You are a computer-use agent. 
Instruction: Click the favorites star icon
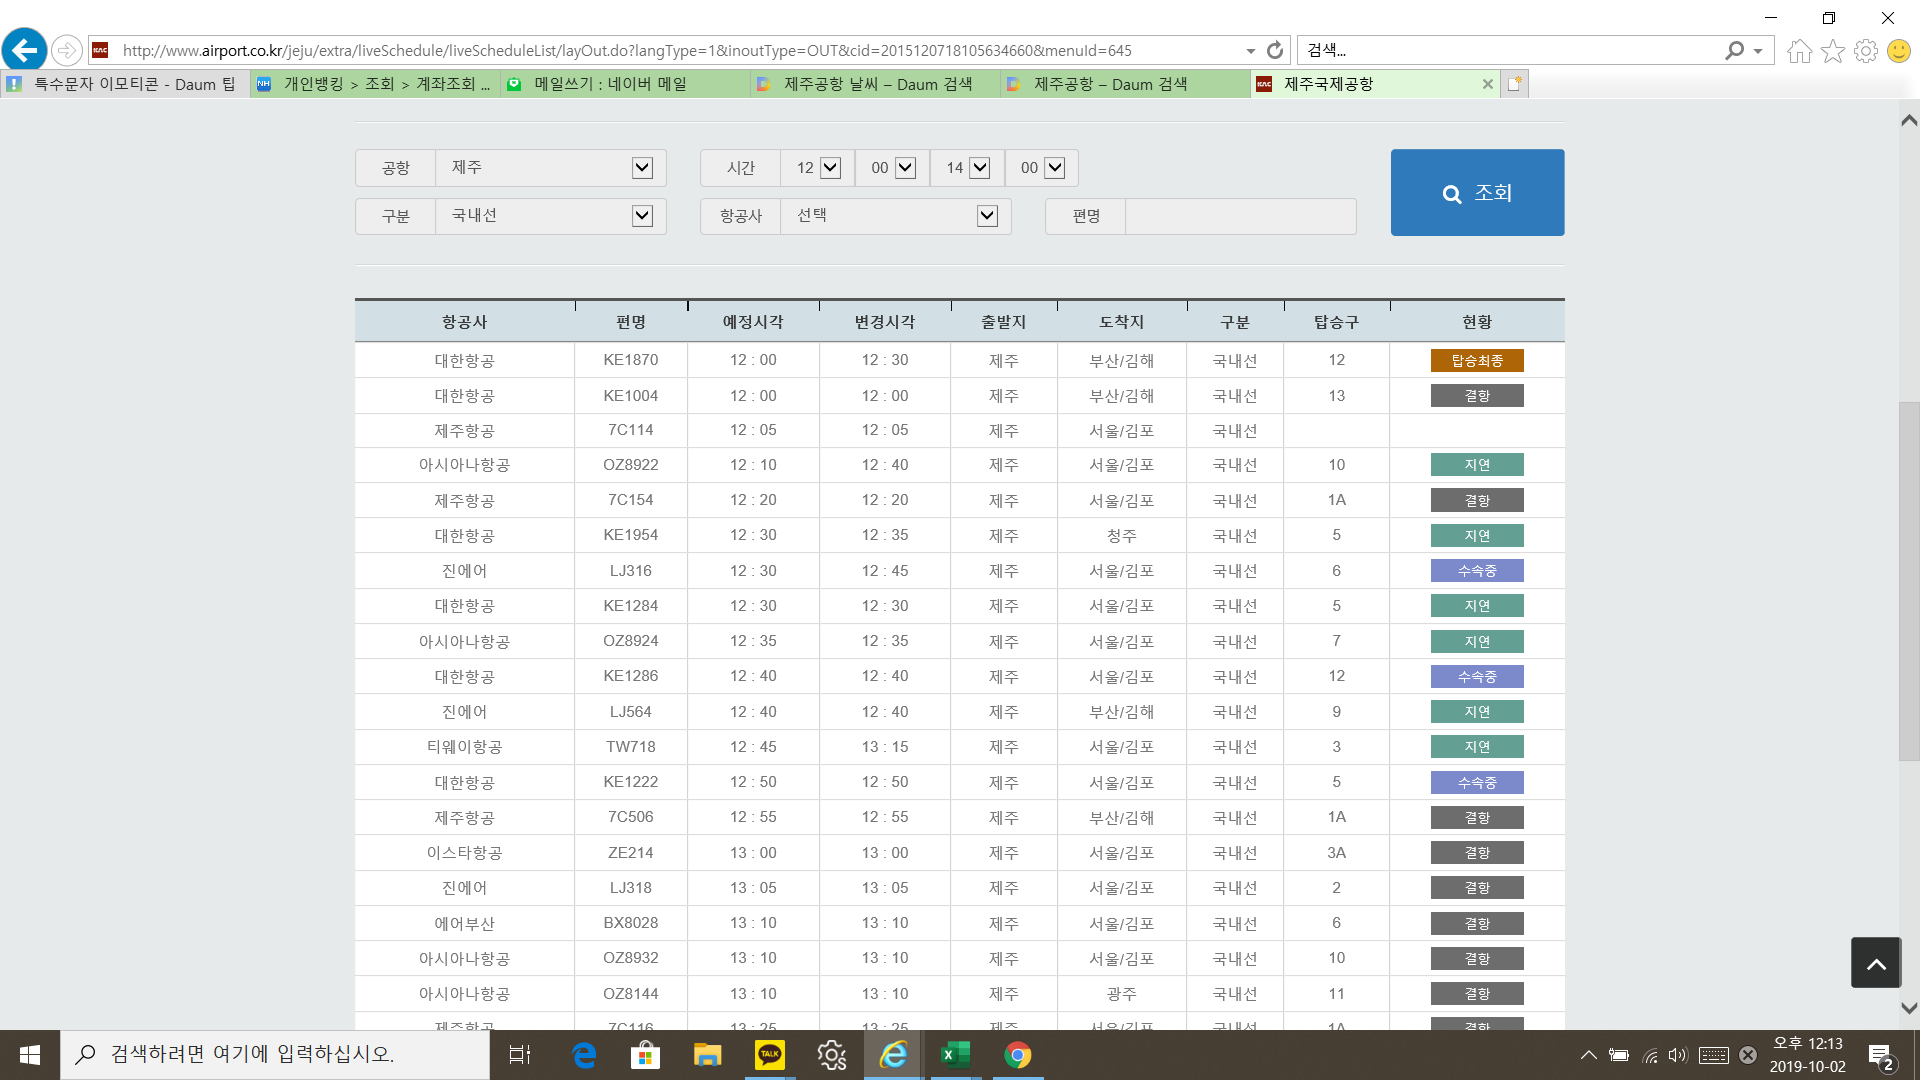1832,51
